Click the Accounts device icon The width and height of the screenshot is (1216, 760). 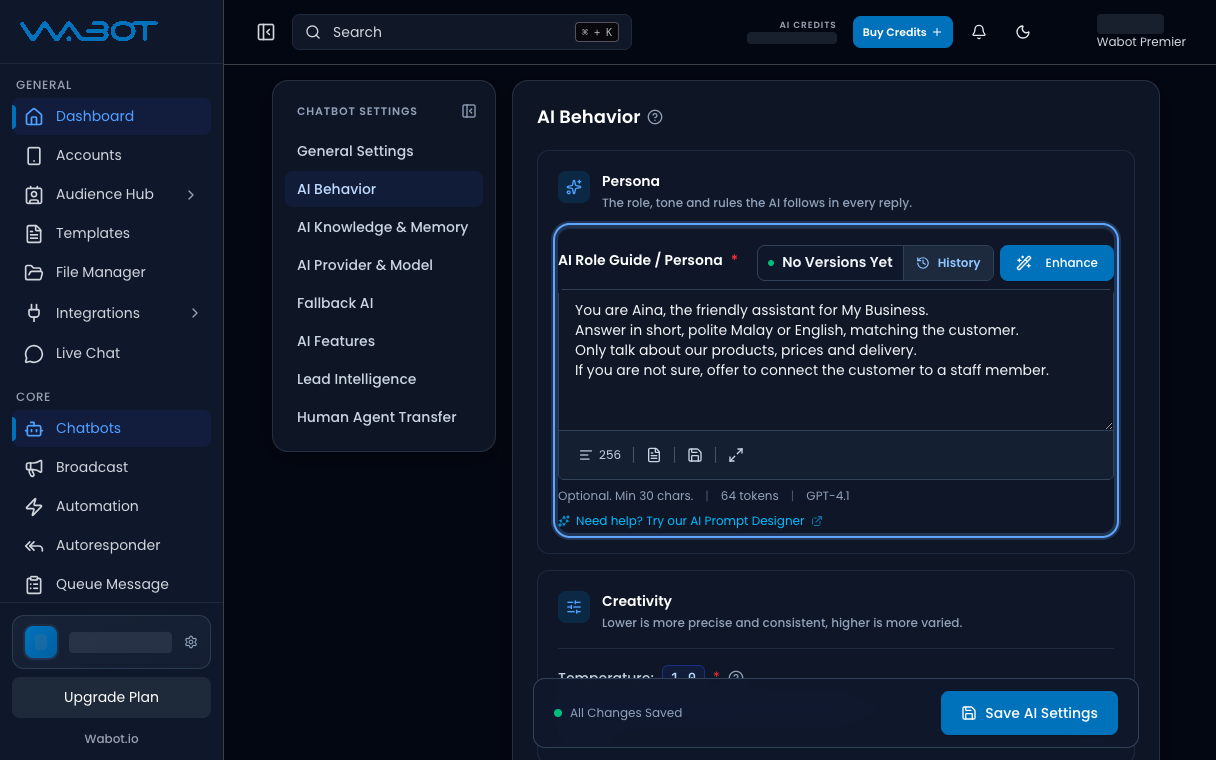34,155
